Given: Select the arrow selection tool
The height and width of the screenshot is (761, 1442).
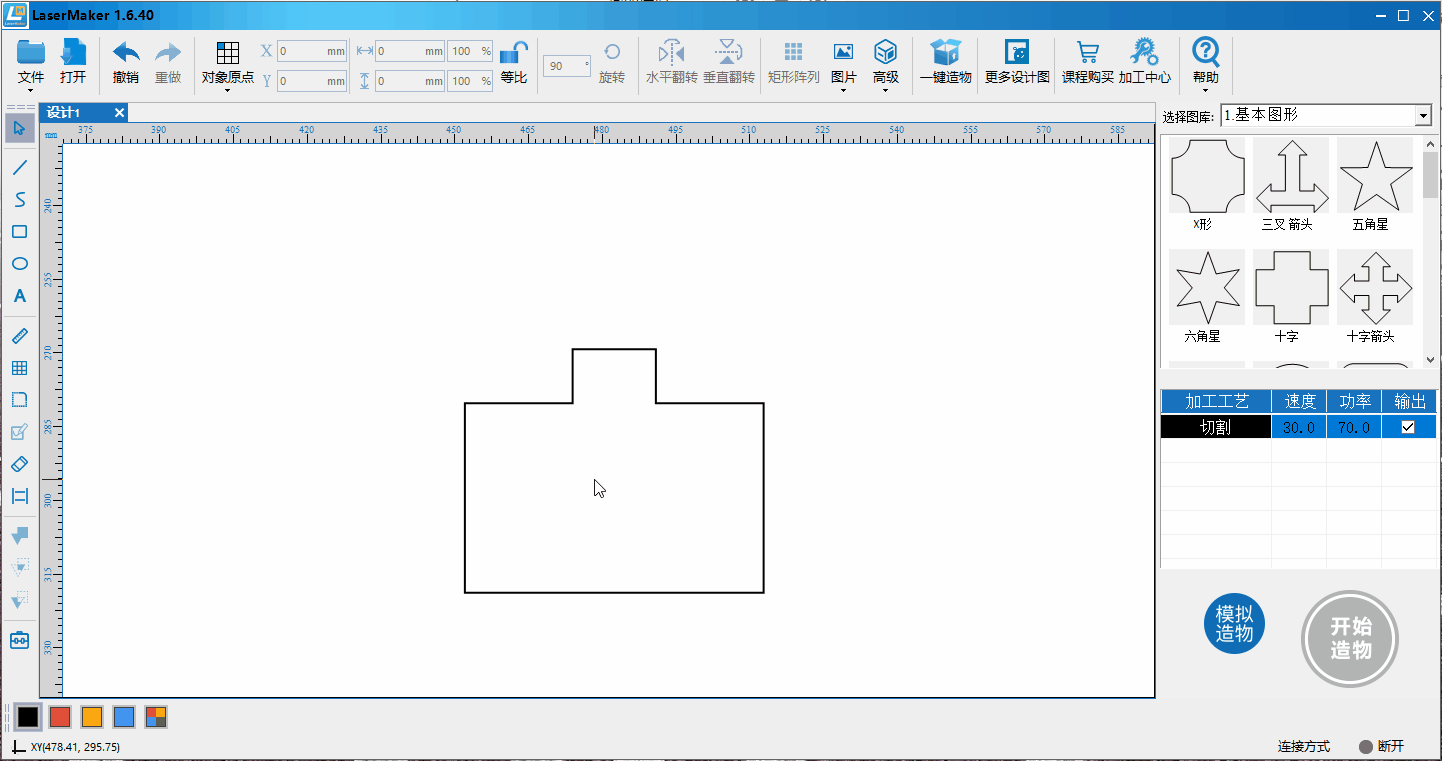Looking at the screenshot, I should point(20,127).
